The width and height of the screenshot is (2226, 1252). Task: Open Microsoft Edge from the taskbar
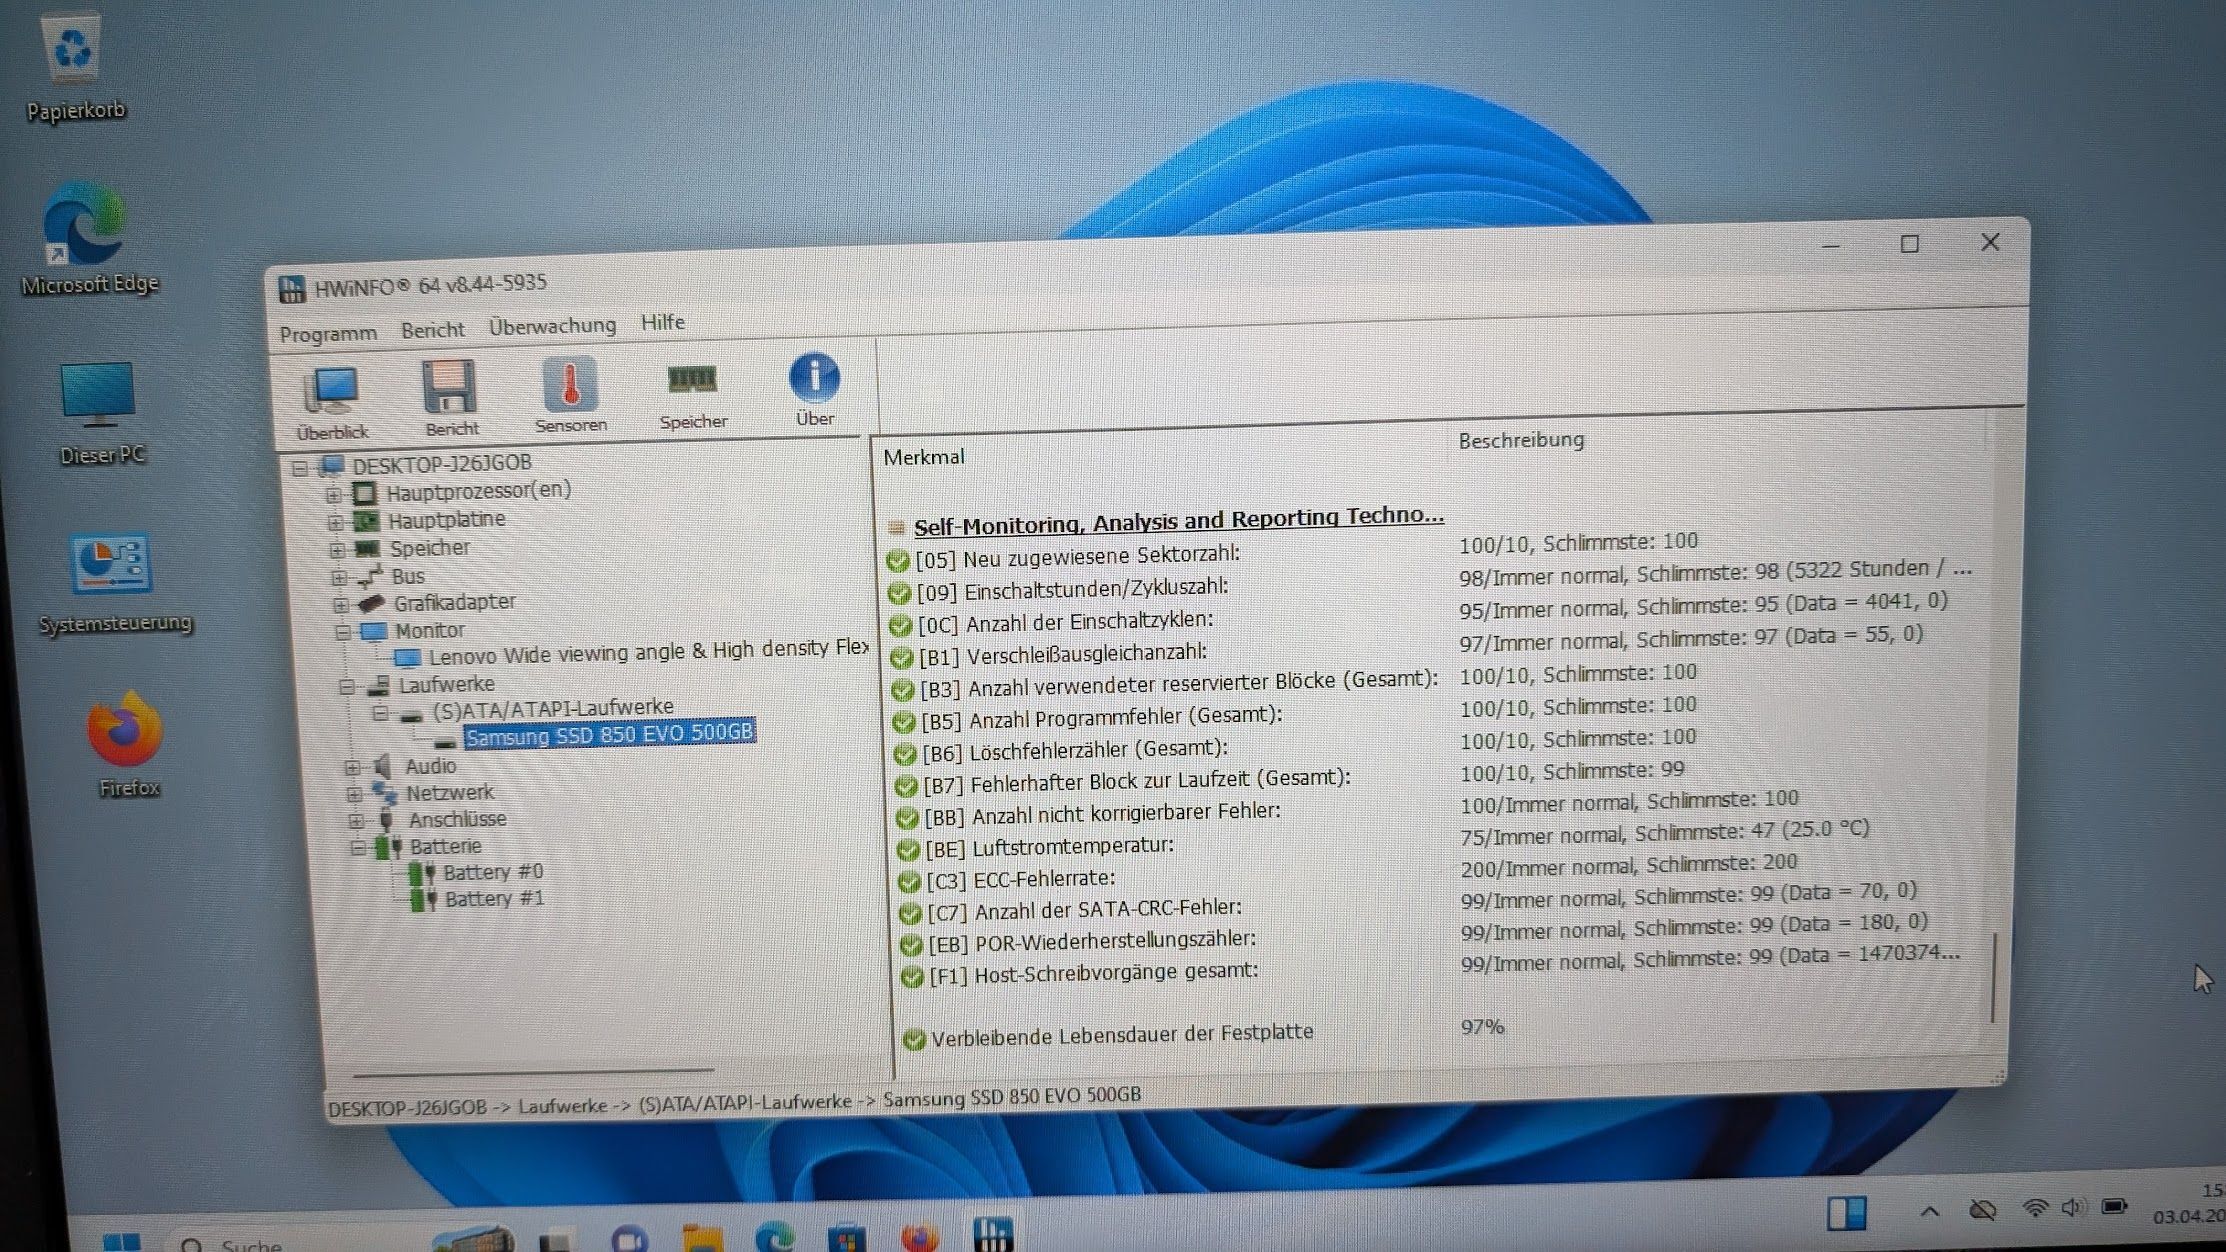coord(775,1238)
